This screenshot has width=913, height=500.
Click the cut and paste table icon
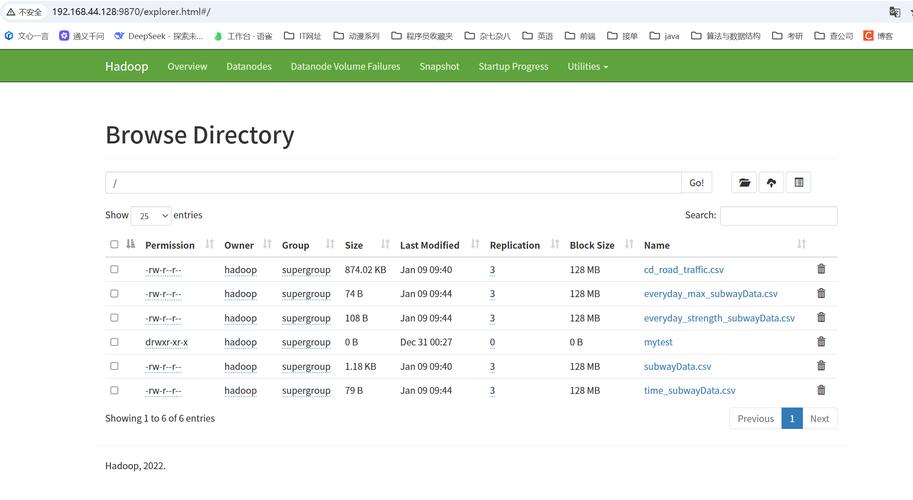(798, 183)
